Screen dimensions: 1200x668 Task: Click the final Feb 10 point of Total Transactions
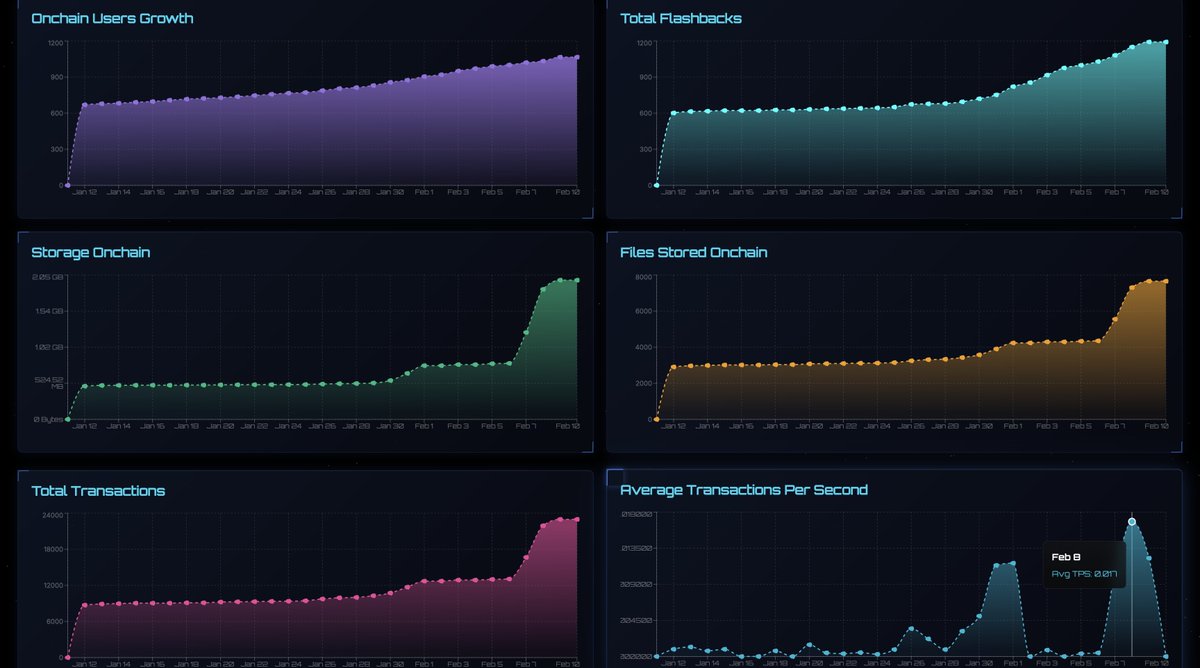[x=577, y=519]
